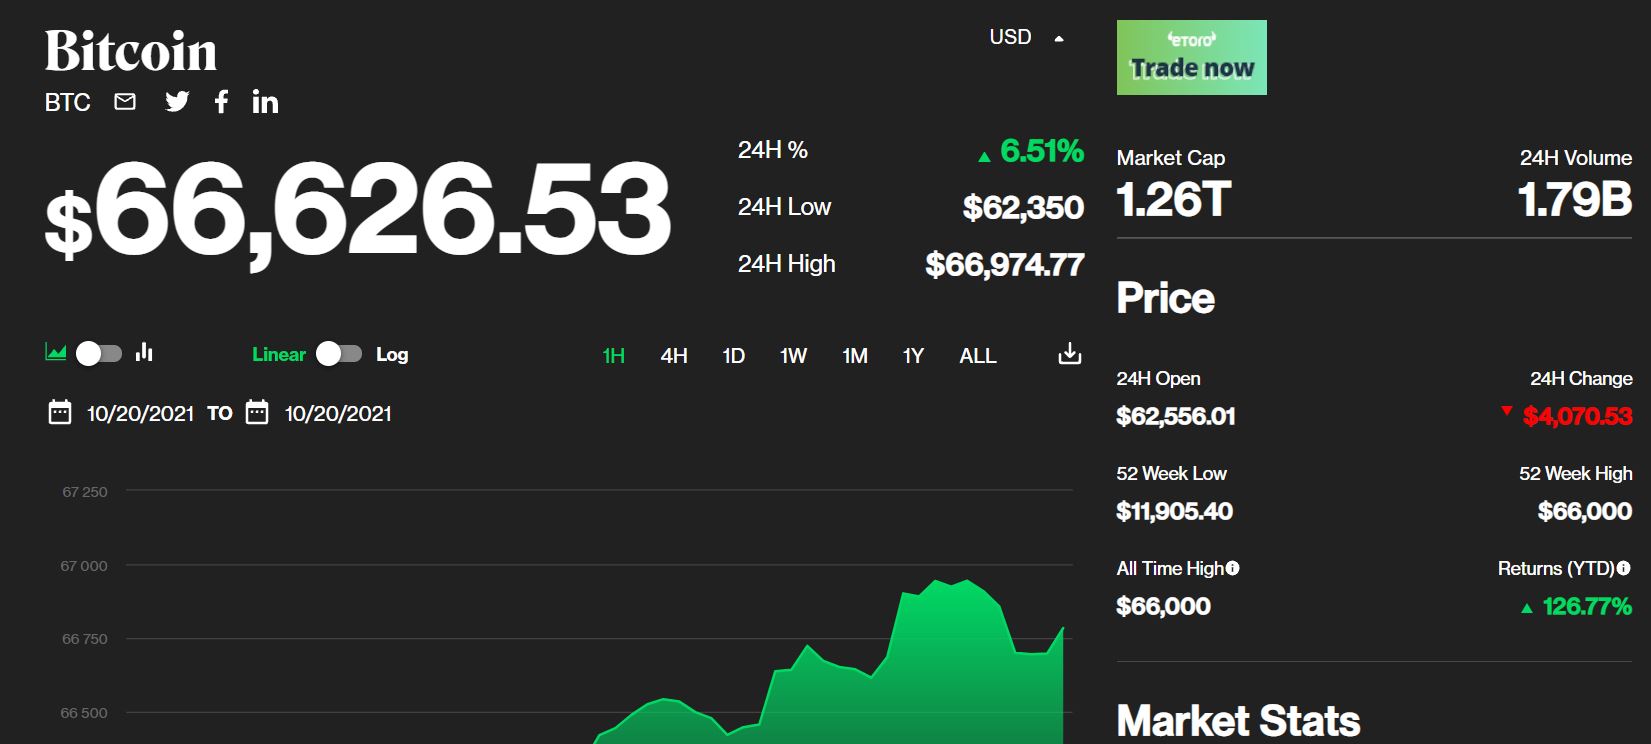Viewport: 1651px width, 744px height.
Task: Click the area chart icon
Action: click(x=56, y=352)
